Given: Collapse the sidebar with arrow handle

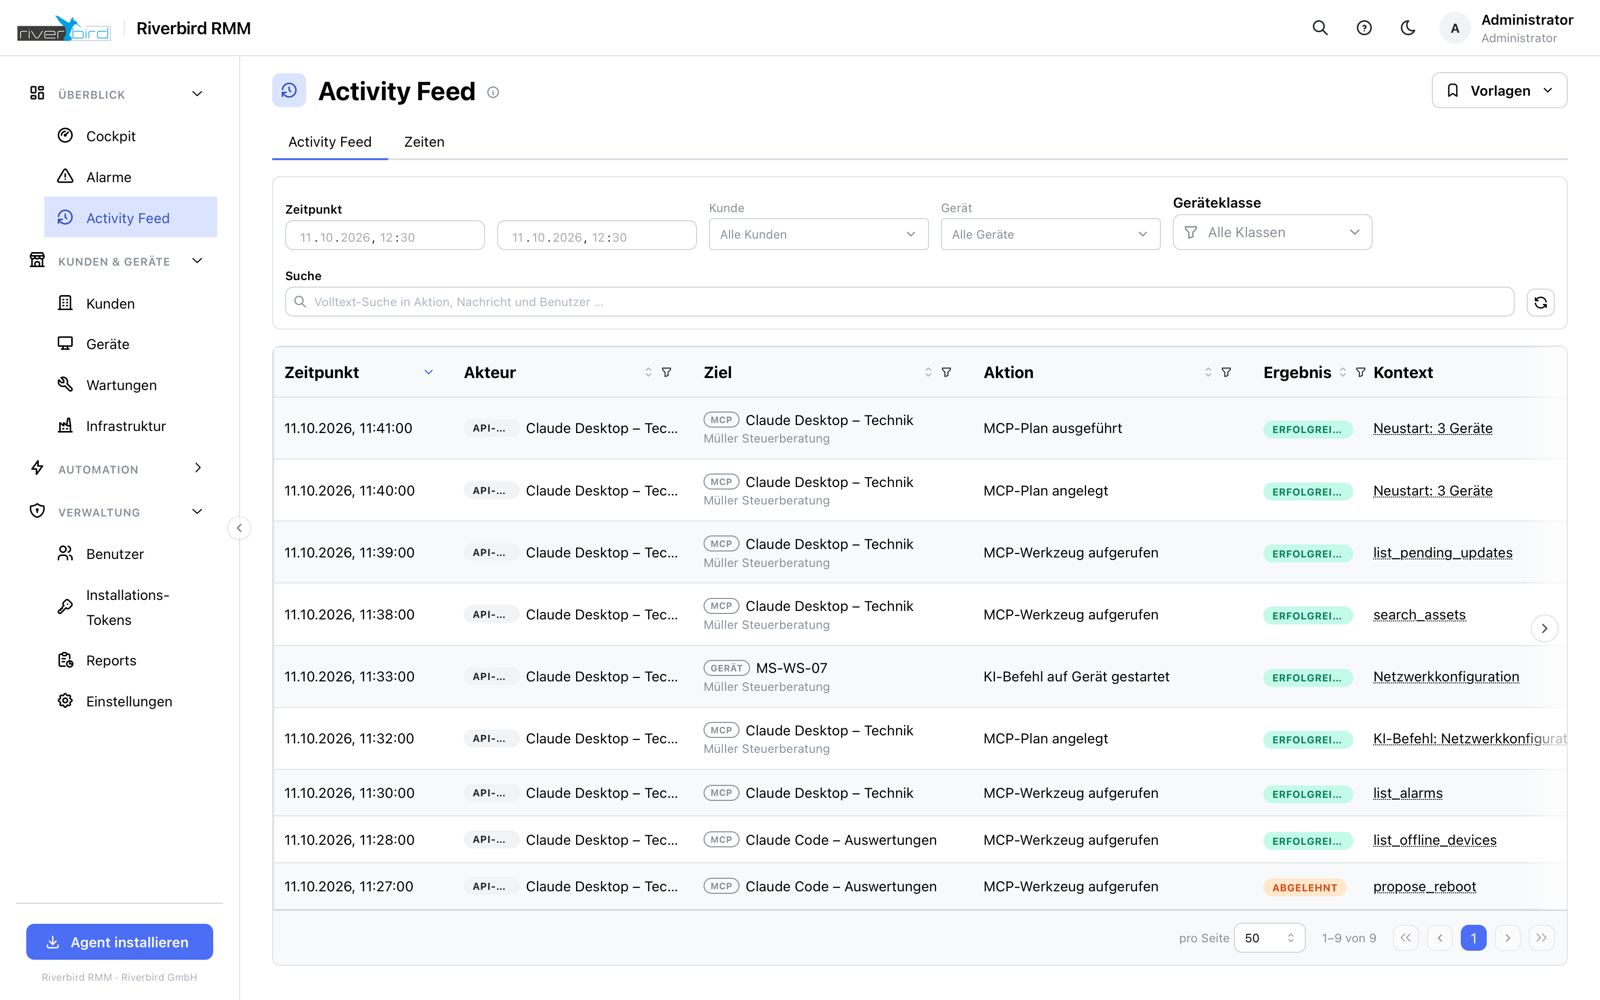Looking at the screenshot, I should coord(239,528).
